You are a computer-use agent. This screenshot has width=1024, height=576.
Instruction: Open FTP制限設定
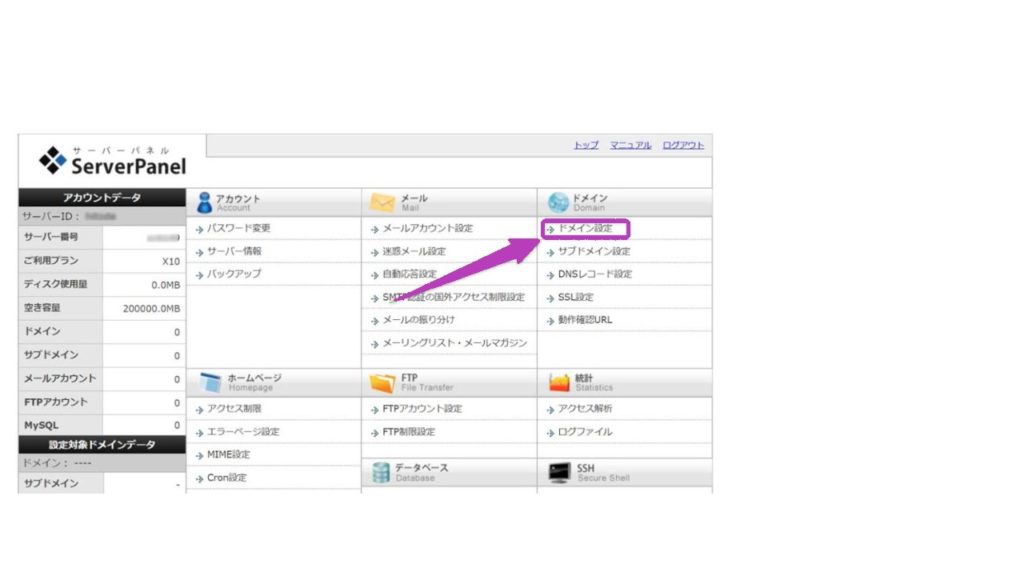[408, 432]
